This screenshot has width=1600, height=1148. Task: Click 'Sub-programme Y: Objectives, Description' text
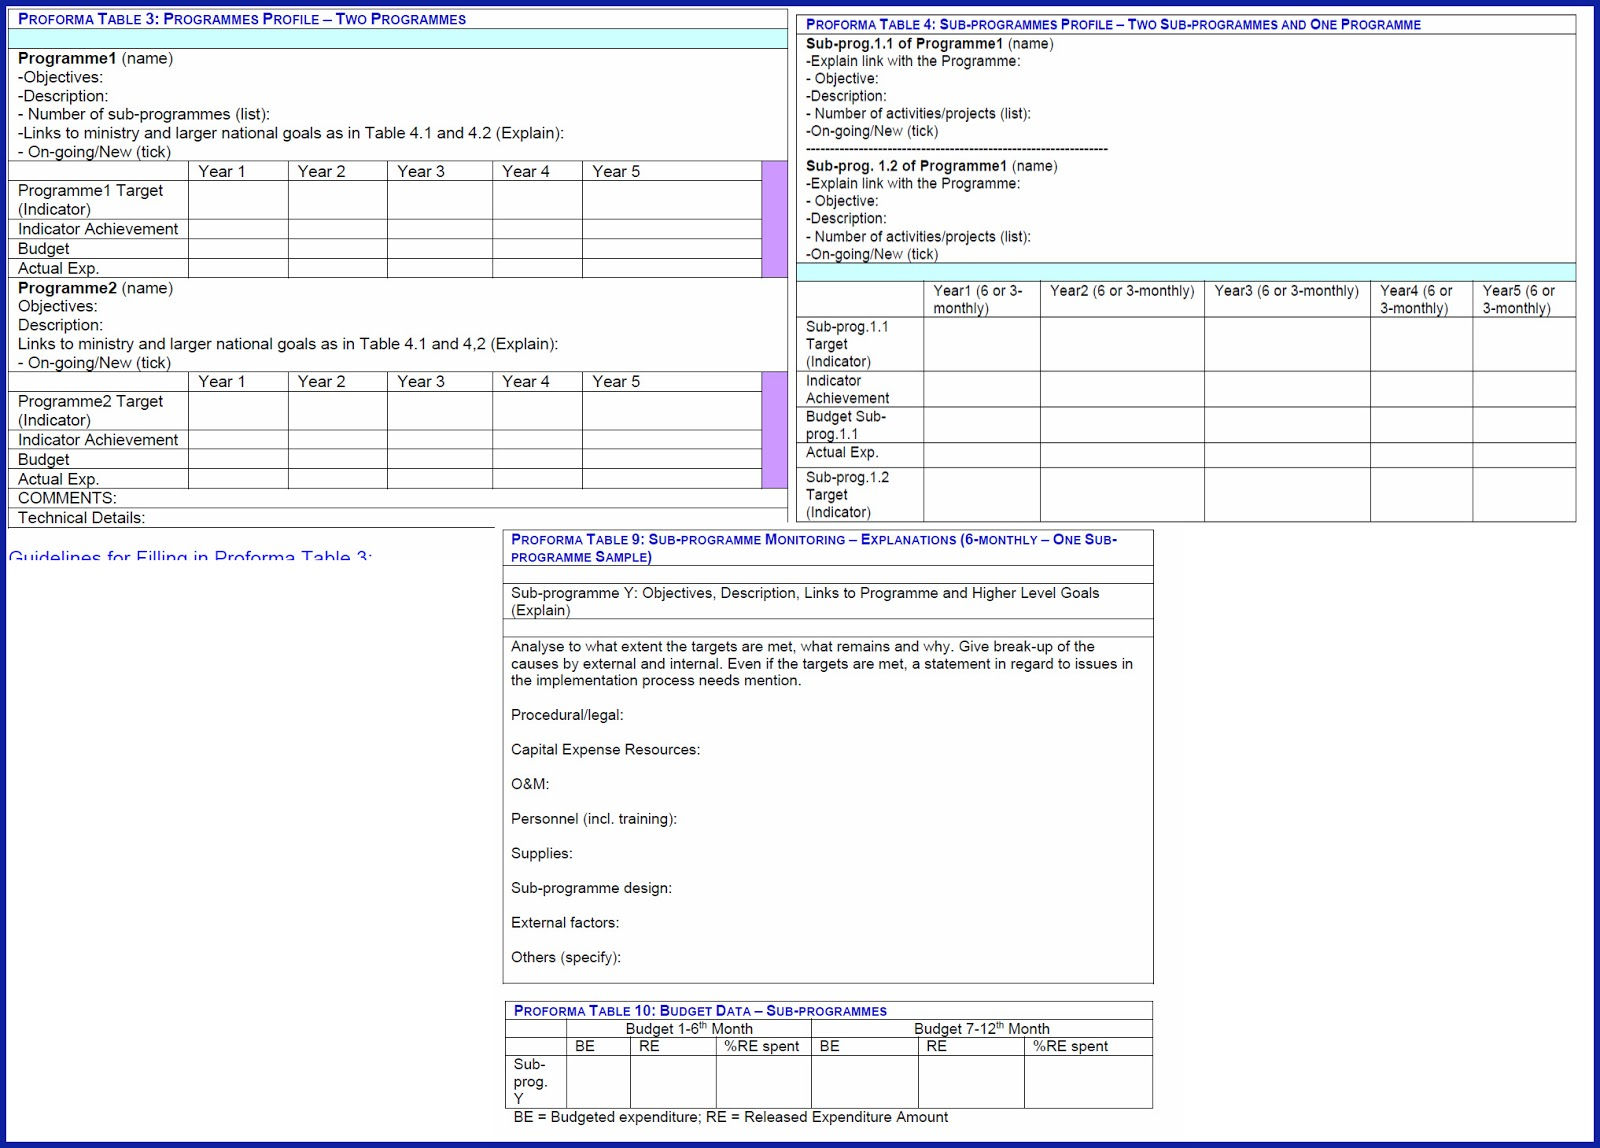click(x=805, y=601)
